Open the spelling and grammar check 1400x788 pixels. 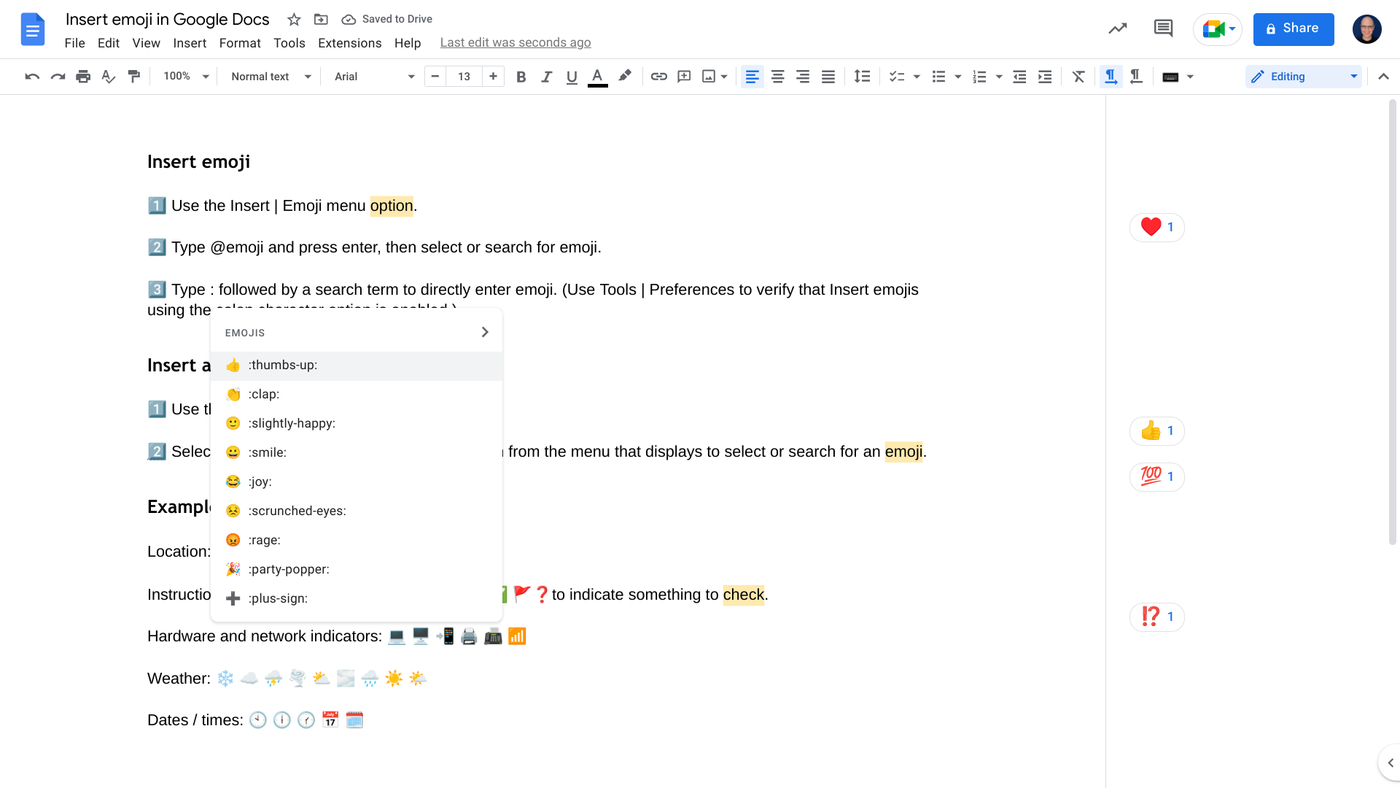108,76
